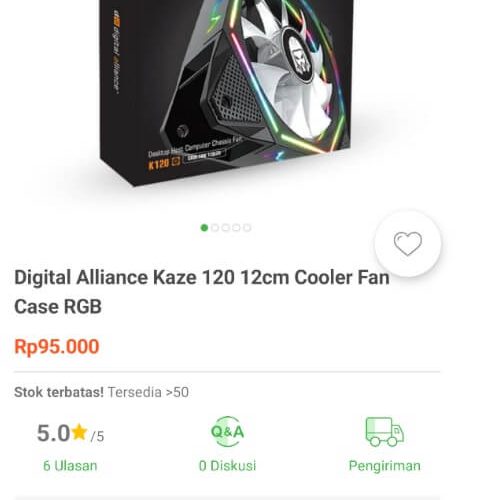The height and width of the screenshot is (500, 478).
Task: Jump to the second image dot
Action: tap(215, 228)
